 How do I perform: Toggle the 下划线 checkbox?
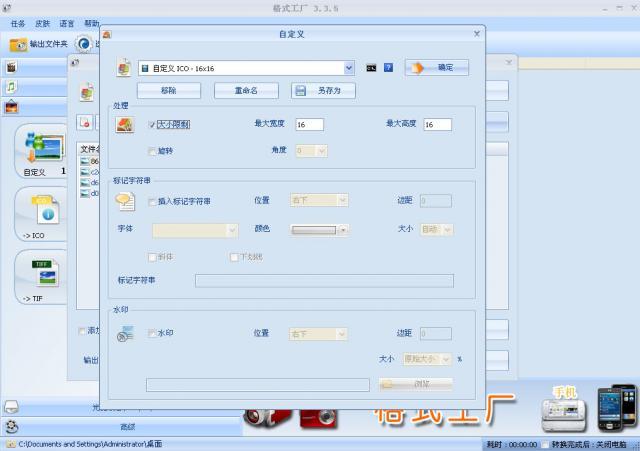pos(234,257)
